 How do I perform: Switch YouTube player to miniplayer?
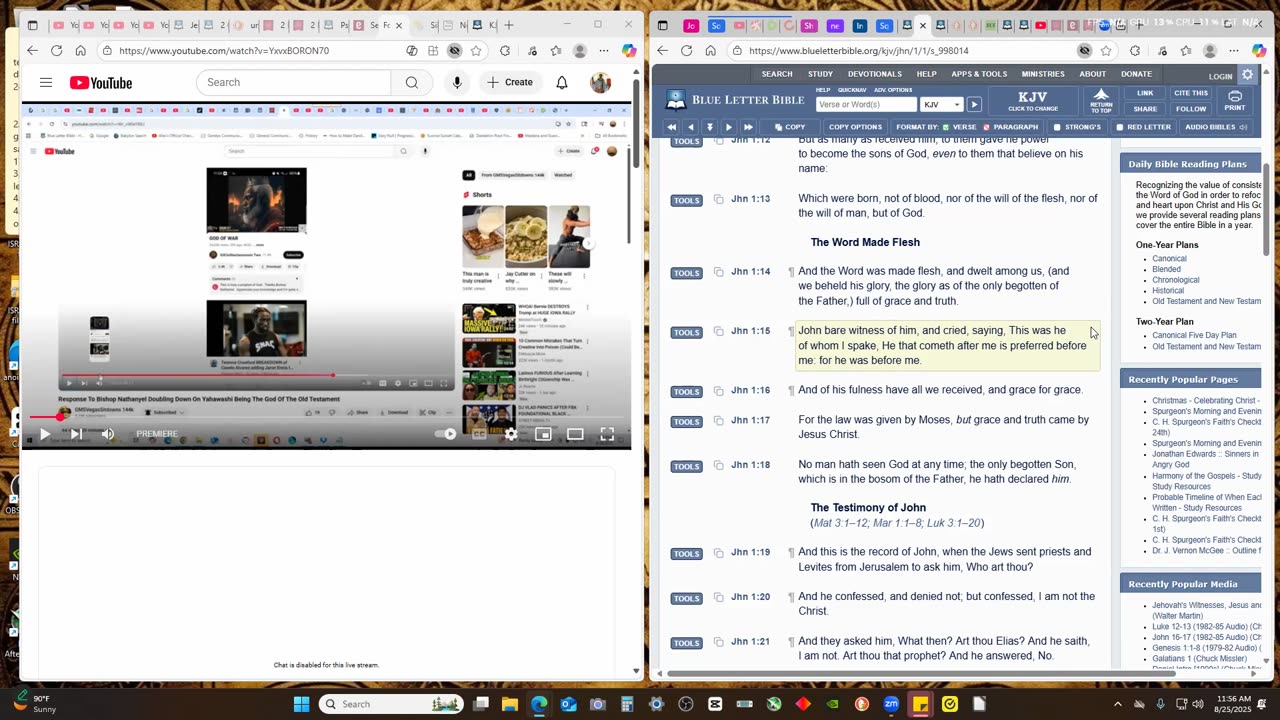tap(543, 434)
